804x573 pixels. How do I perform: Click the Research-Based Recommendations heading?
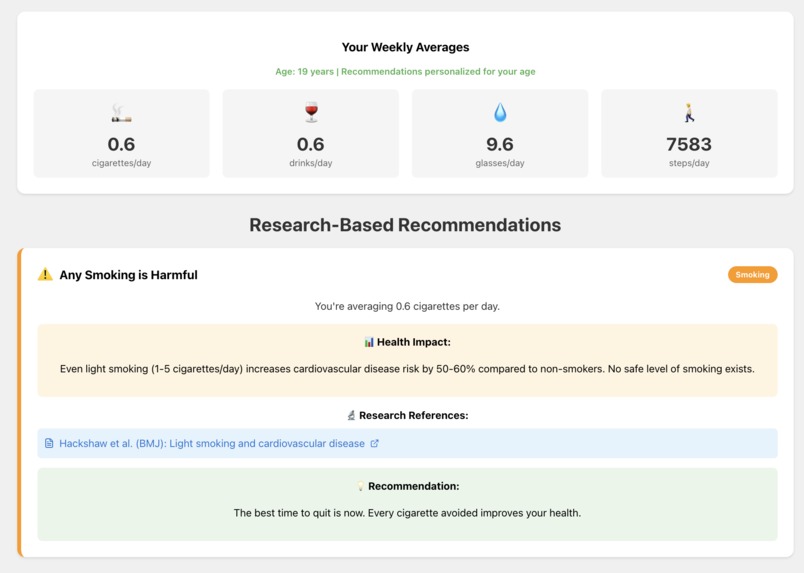(x=405, y=225)
